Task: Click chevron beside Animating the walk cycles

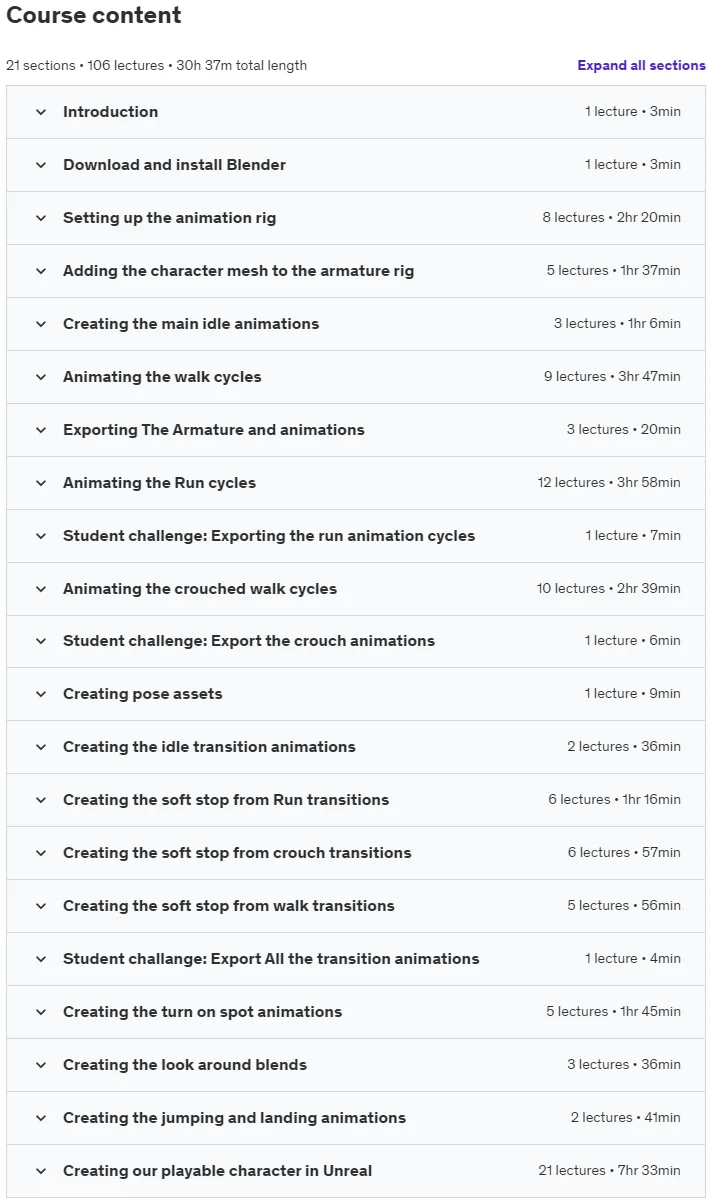Action: (41, 377)
